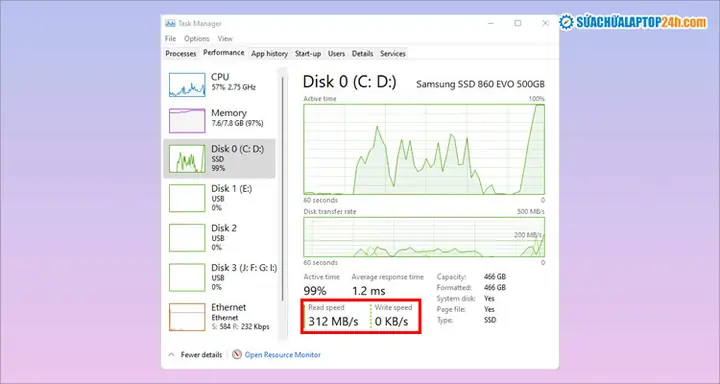The height and width of the screenshot is (384, 720).
Task: Click the Memory 7.6/7.8 GB (97%) text
Action: 237,124
